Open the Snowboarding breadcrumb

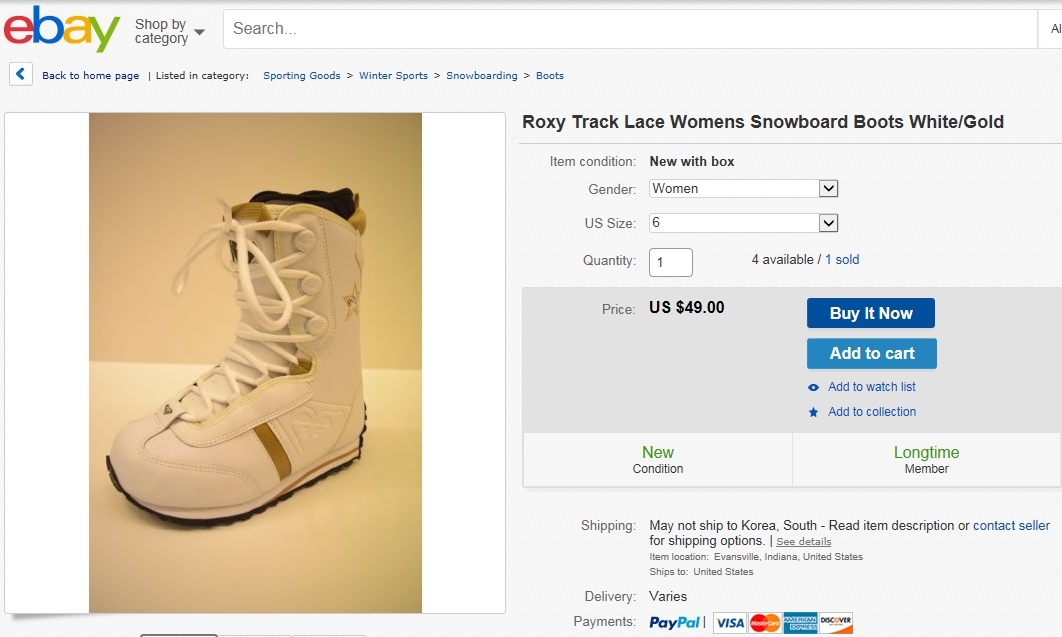(482, 76)
